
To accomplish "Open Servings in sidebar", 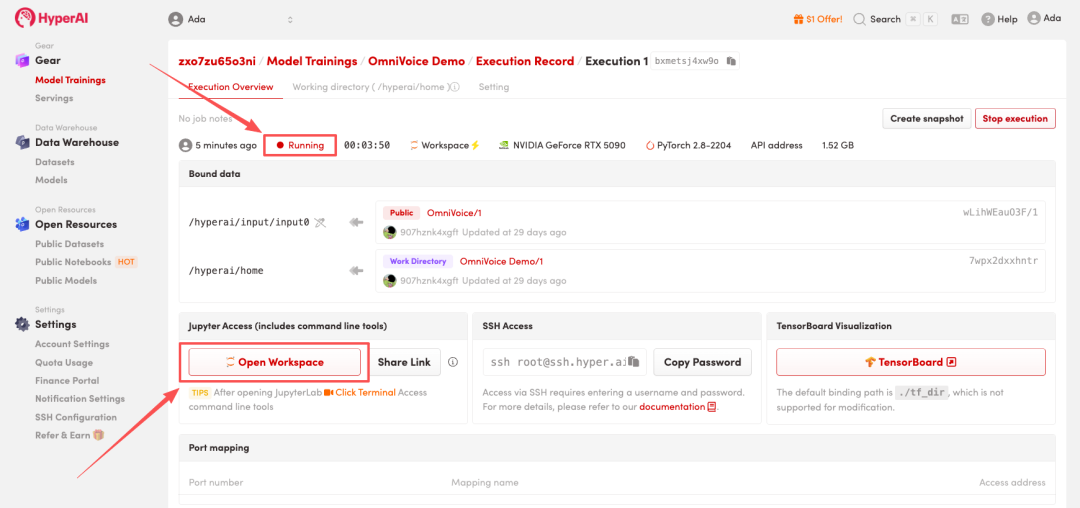I will (x=54, y=98).
